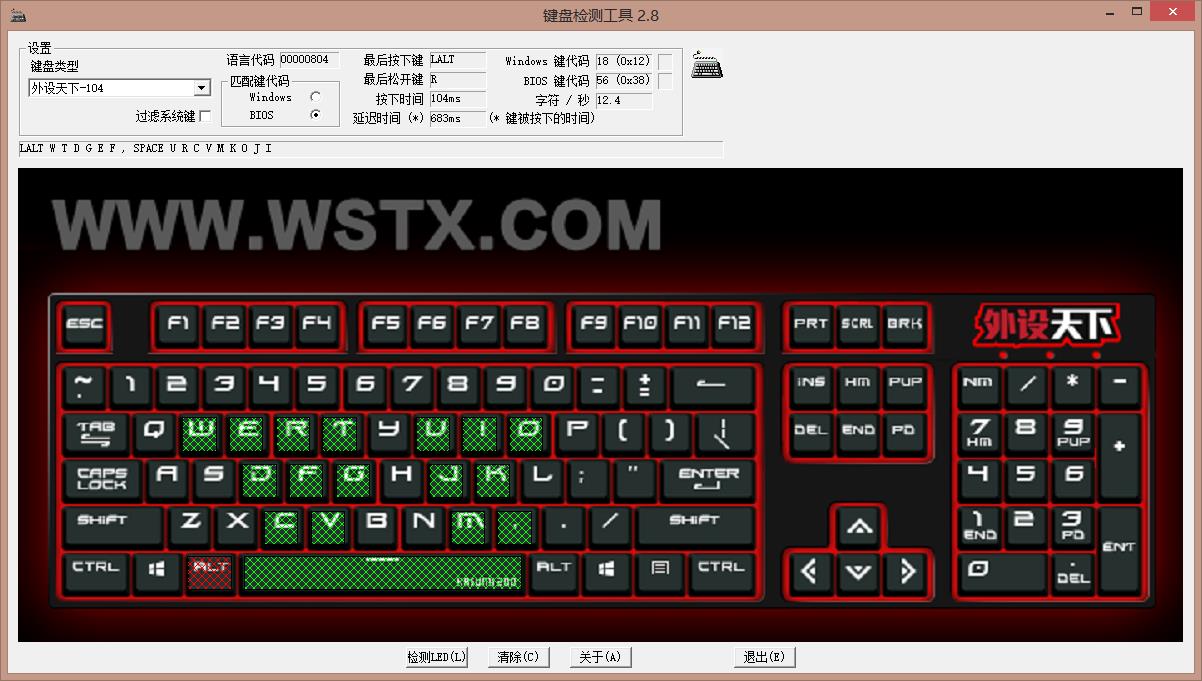Open the keyboard type dropdown 外设天下-104

(x=202, y=87)
